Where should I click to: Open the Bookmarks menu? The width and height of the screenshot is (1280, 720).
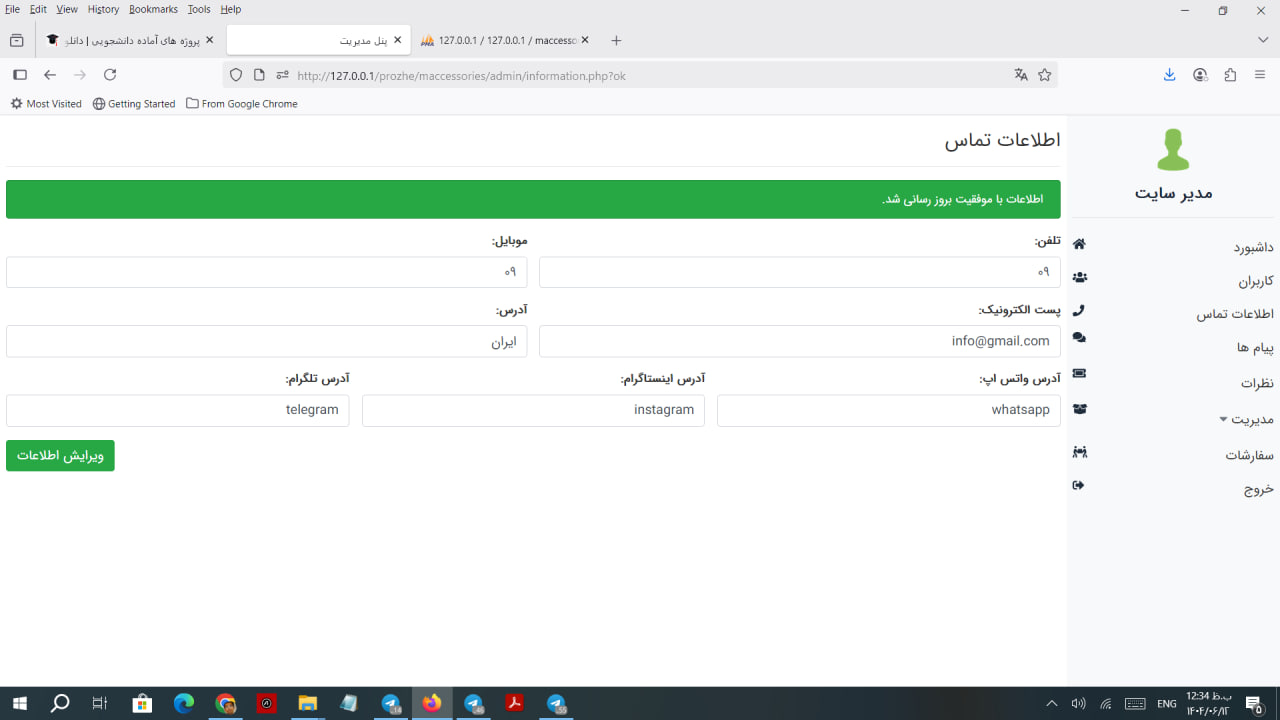[x=153, y=9]
